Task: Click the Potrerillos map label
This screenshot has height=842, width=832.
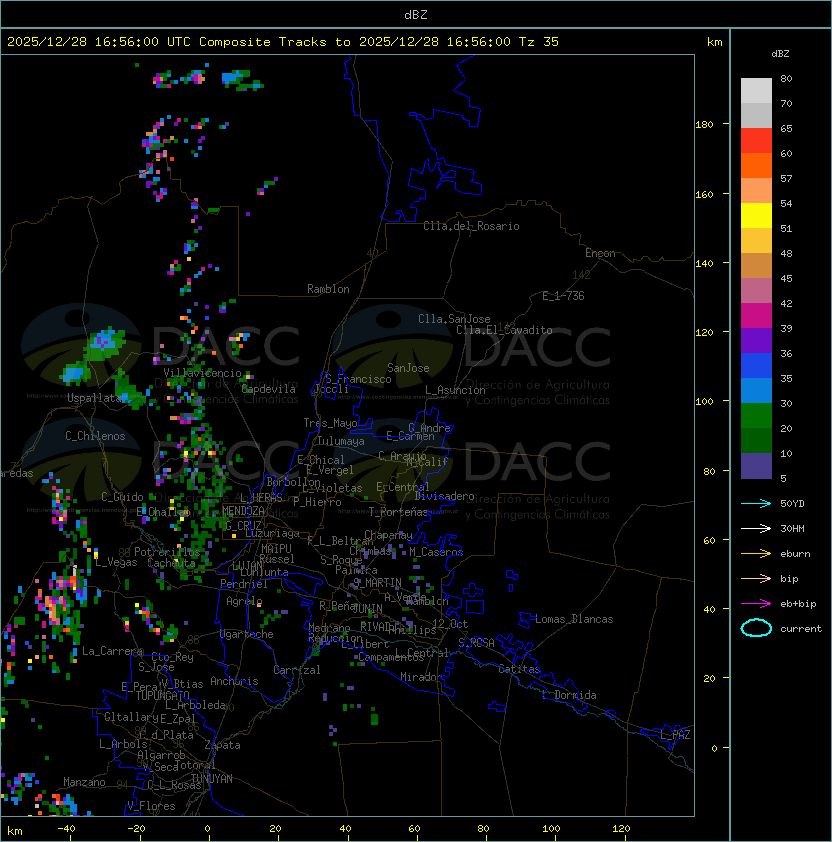Action: tap(167, 551)
